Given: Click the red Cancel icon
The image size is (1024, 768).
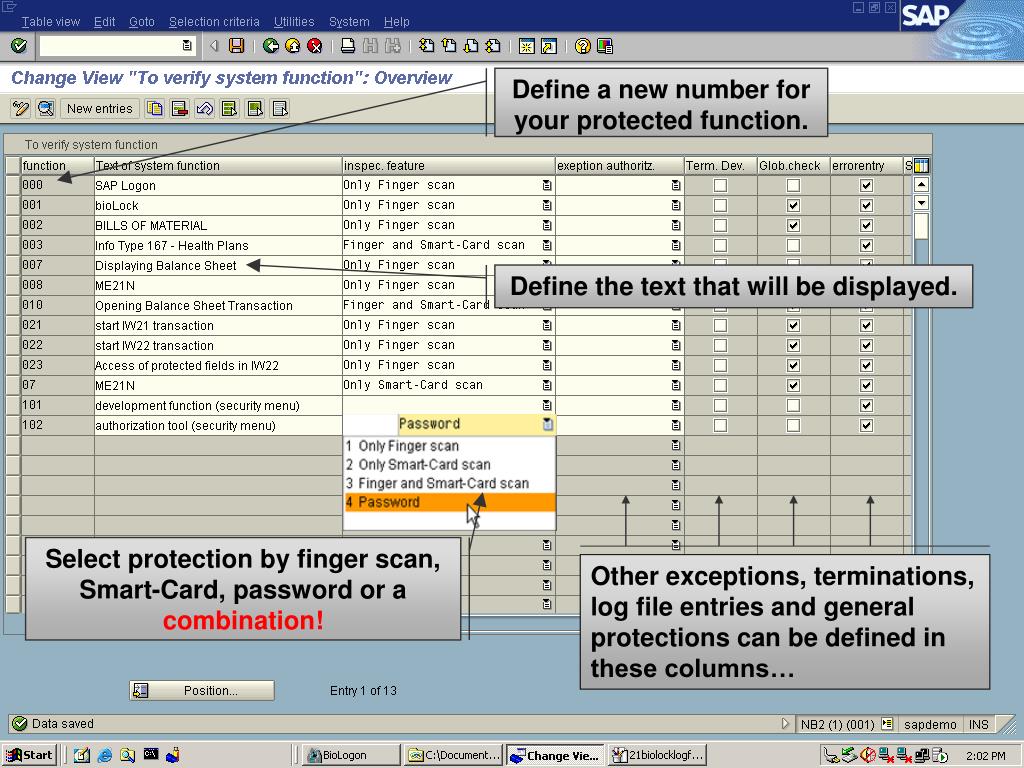Looking at the screenshot, I should (x=315, y=46).
